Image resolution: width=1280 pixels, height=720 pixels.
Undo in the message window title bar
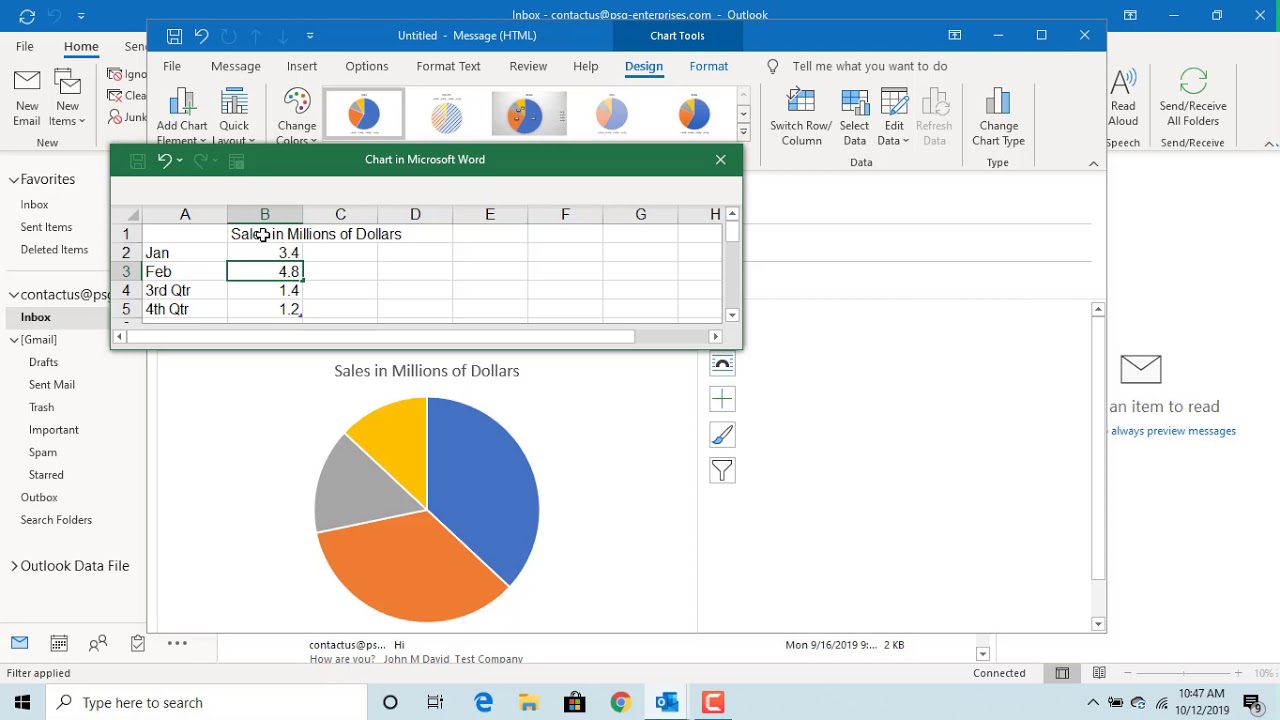coord(201,36)
